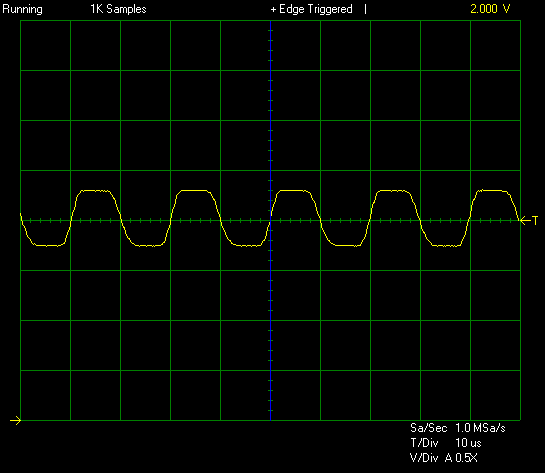Viewport: 545px width, 473px height.
Task: Click the vertical bar after Edge Triggered text
Action: [365, 9]
